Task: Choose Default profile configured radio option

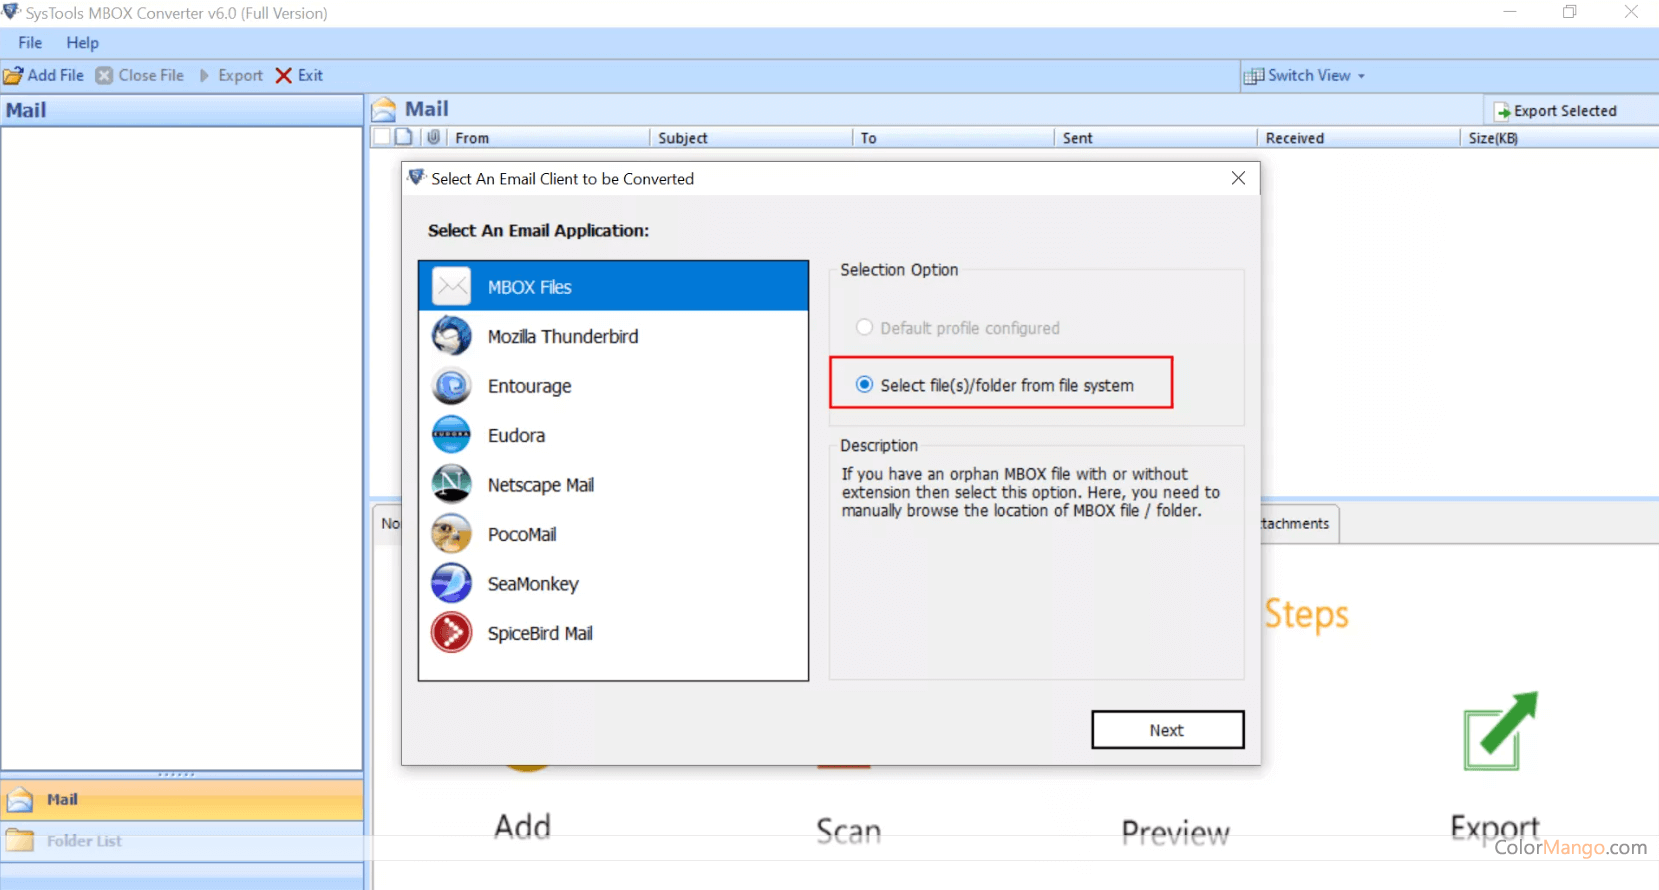Action: pyautogui.click(x=865, y=328)
